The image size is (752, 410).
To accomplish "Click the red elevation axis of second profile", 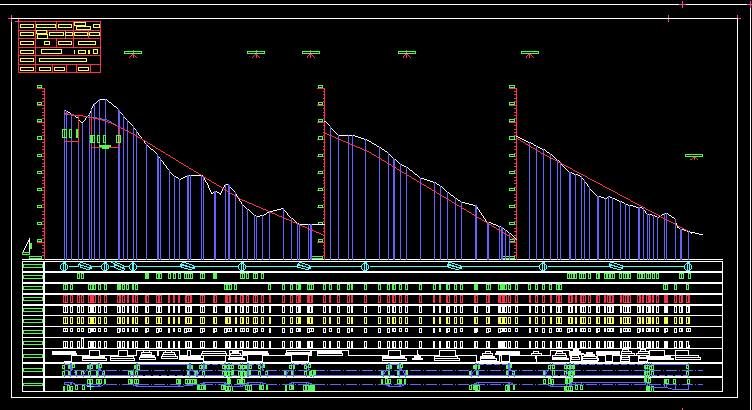I will 322,170.
